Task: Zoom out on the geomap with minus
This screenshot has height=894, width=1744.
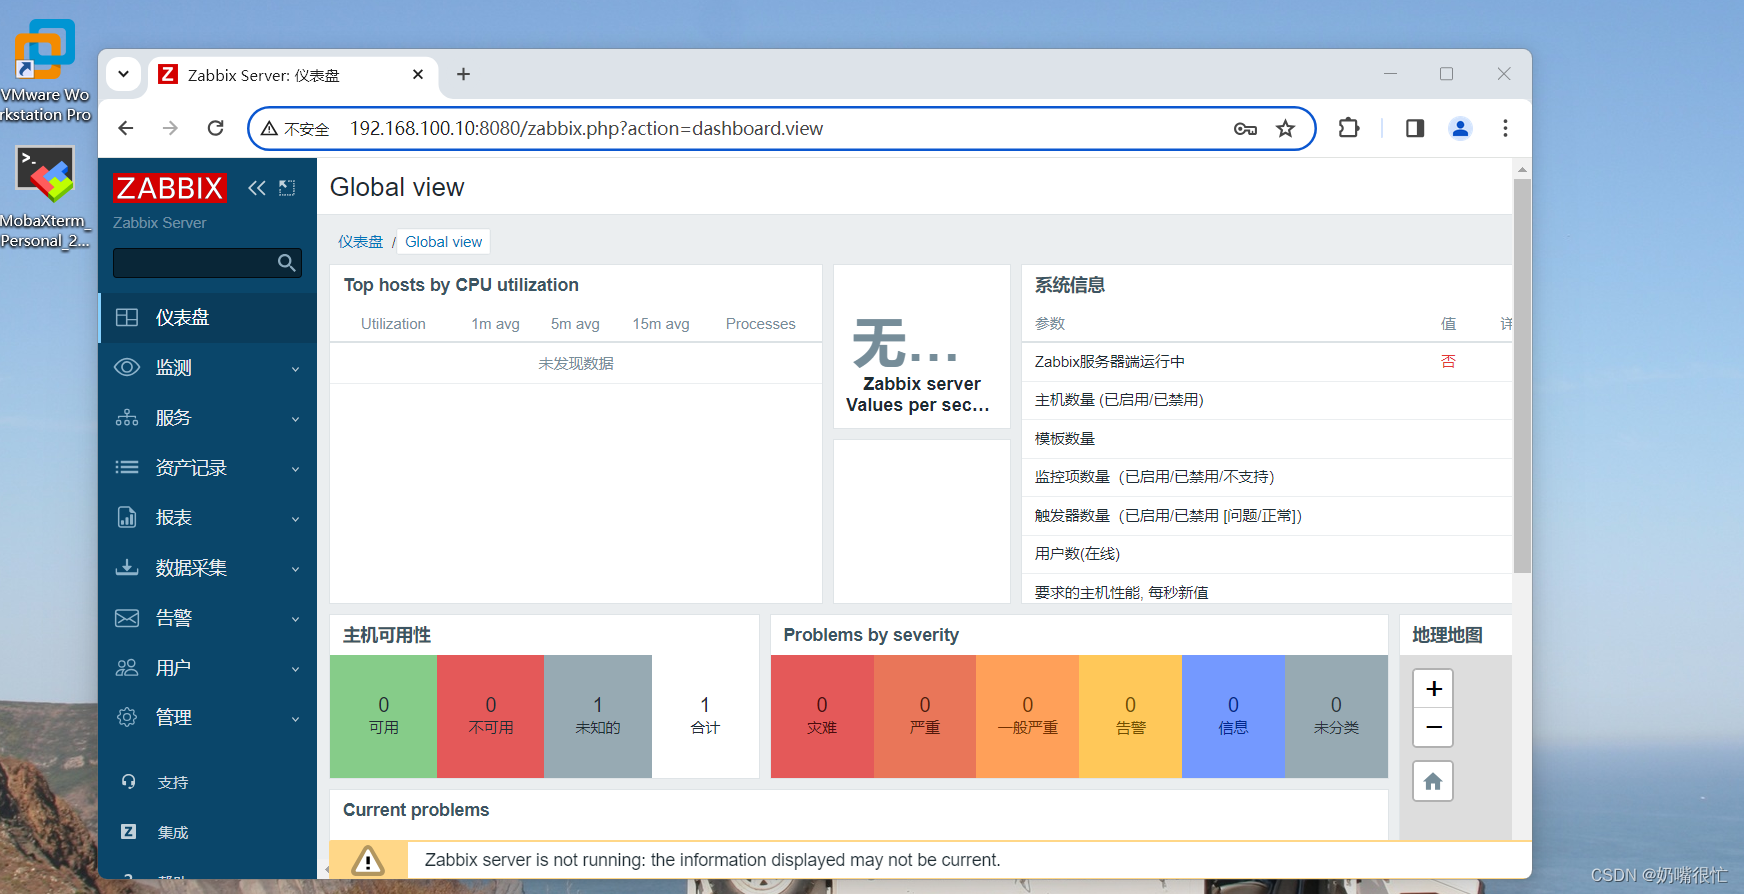Action: tap(1433, 727)
